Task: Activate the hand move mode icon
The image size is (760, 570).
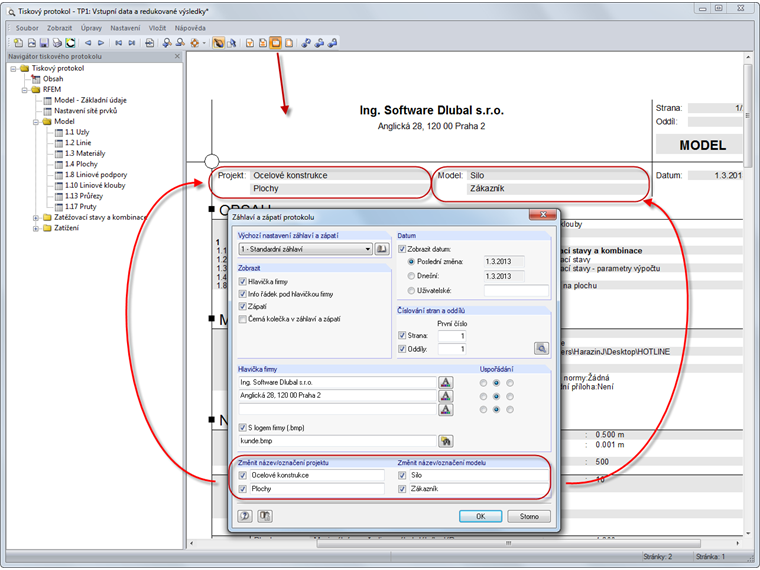Action: click(219, 43)
